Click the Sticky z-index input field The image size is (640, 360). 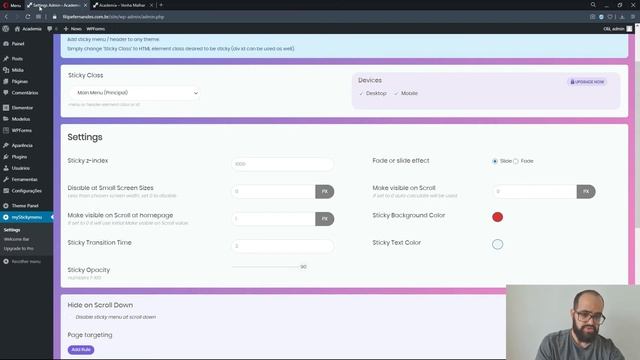click(x=282, y=164)
